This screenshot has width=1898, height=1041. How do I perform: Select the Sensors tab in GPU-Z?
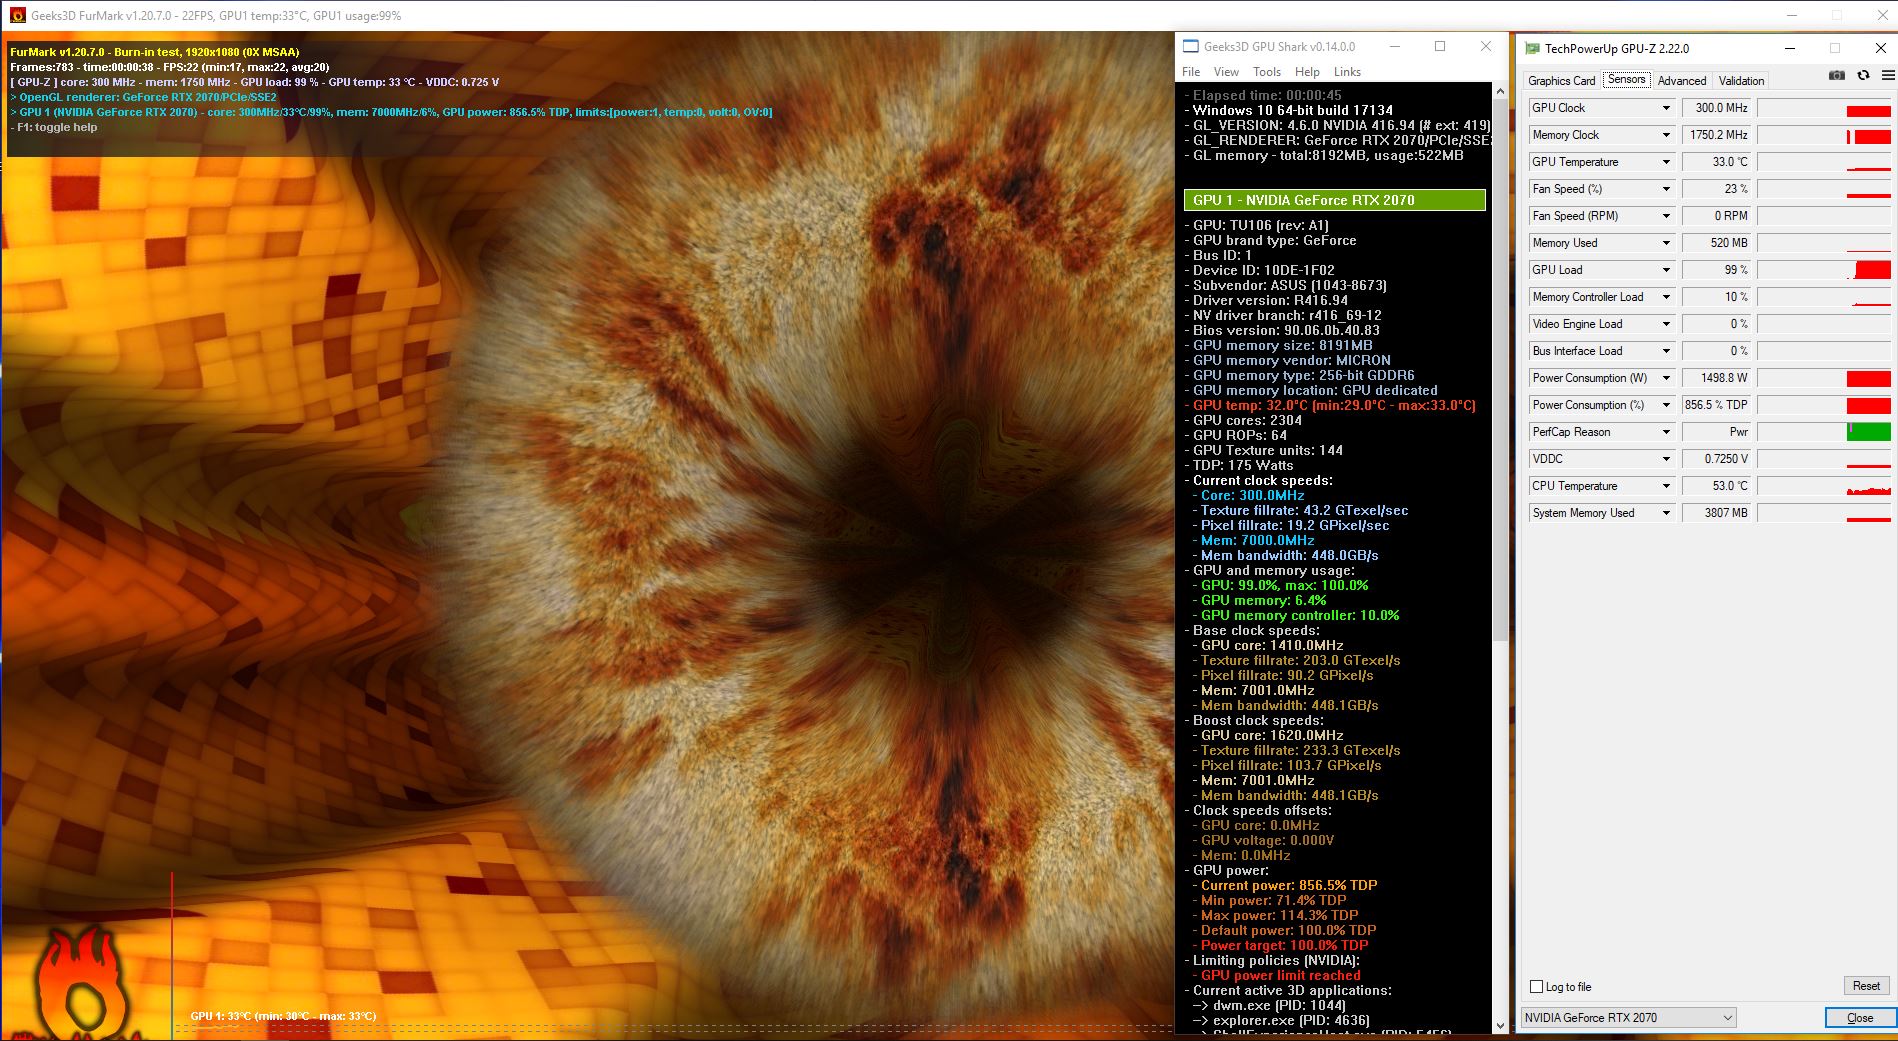pyautogui.click(x=1626, y=80)
